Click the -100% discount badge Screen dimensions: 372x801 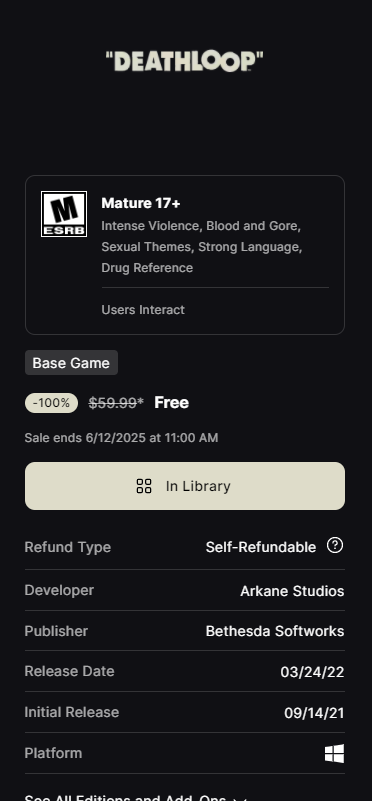[x=52, y=403]
